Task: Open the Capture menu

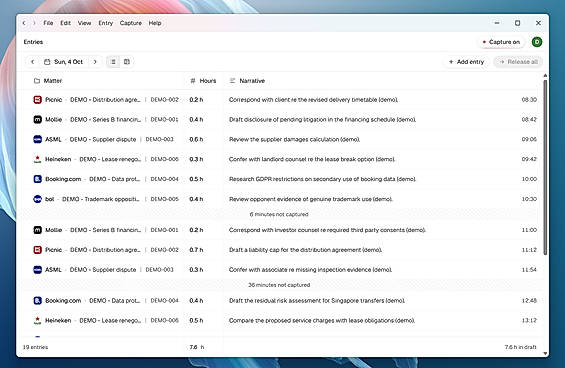Action: (x=130, y=23)
